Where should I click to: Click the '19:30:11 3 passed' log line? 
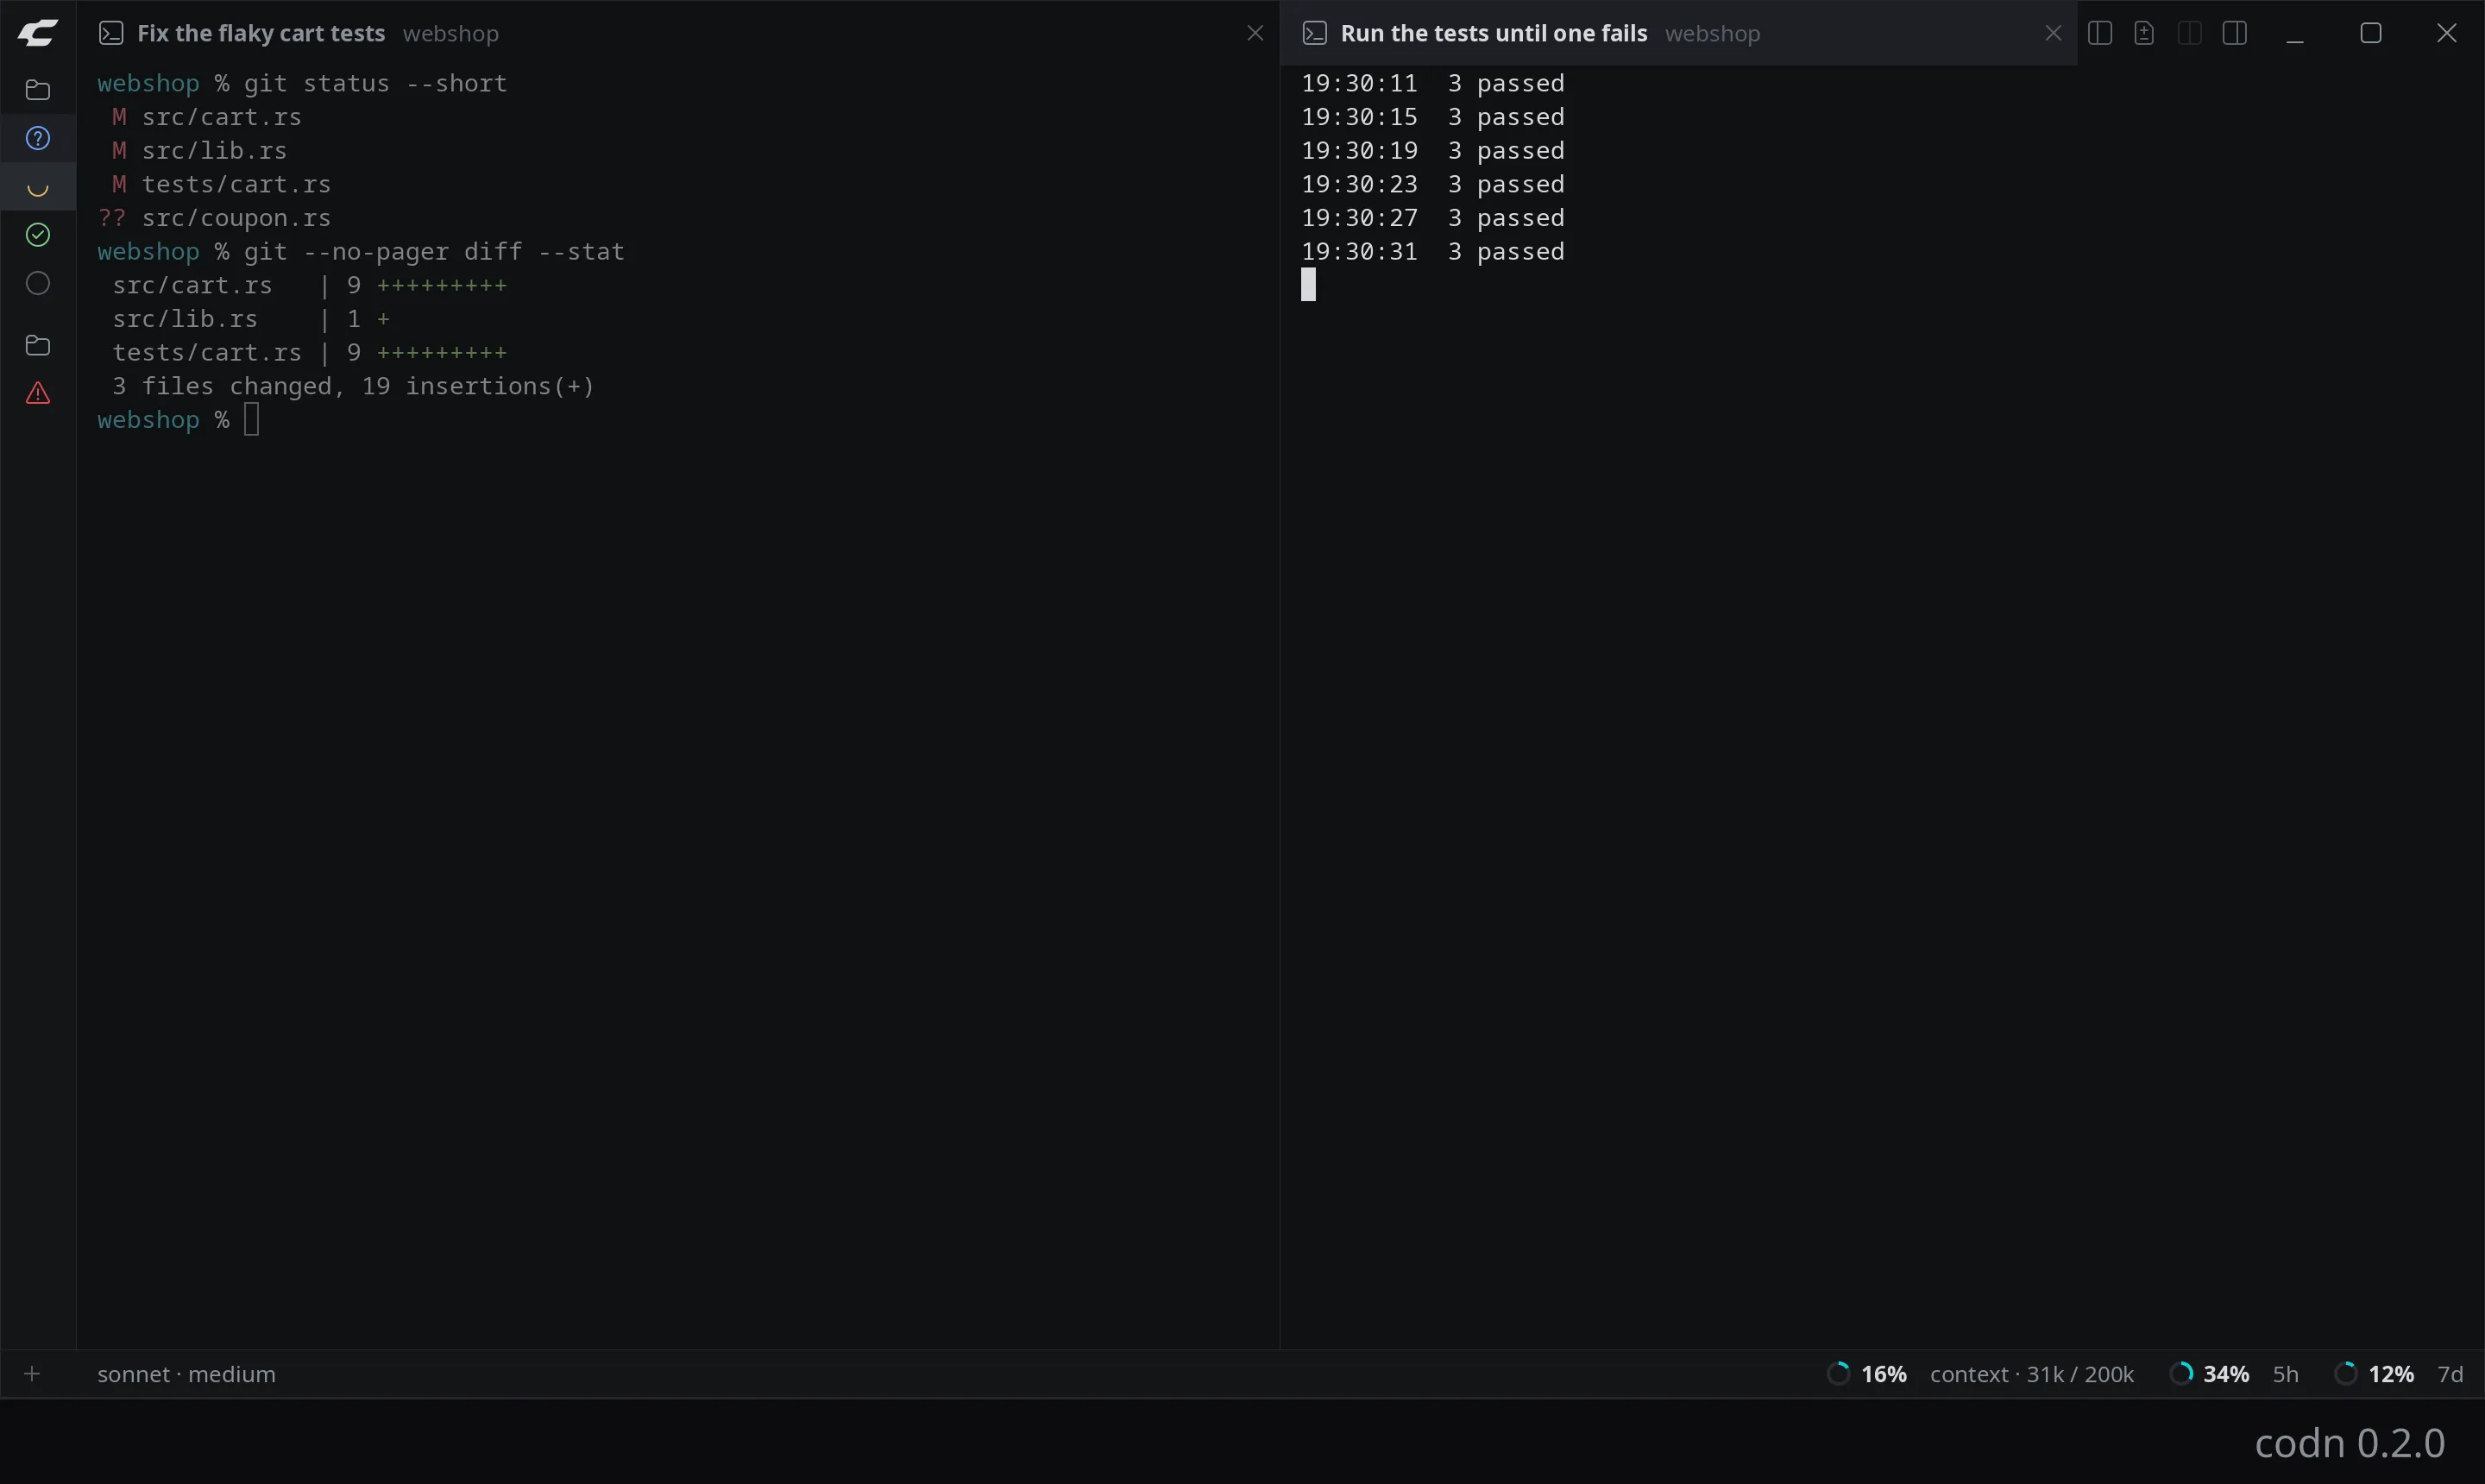(x=1433, y=84)
